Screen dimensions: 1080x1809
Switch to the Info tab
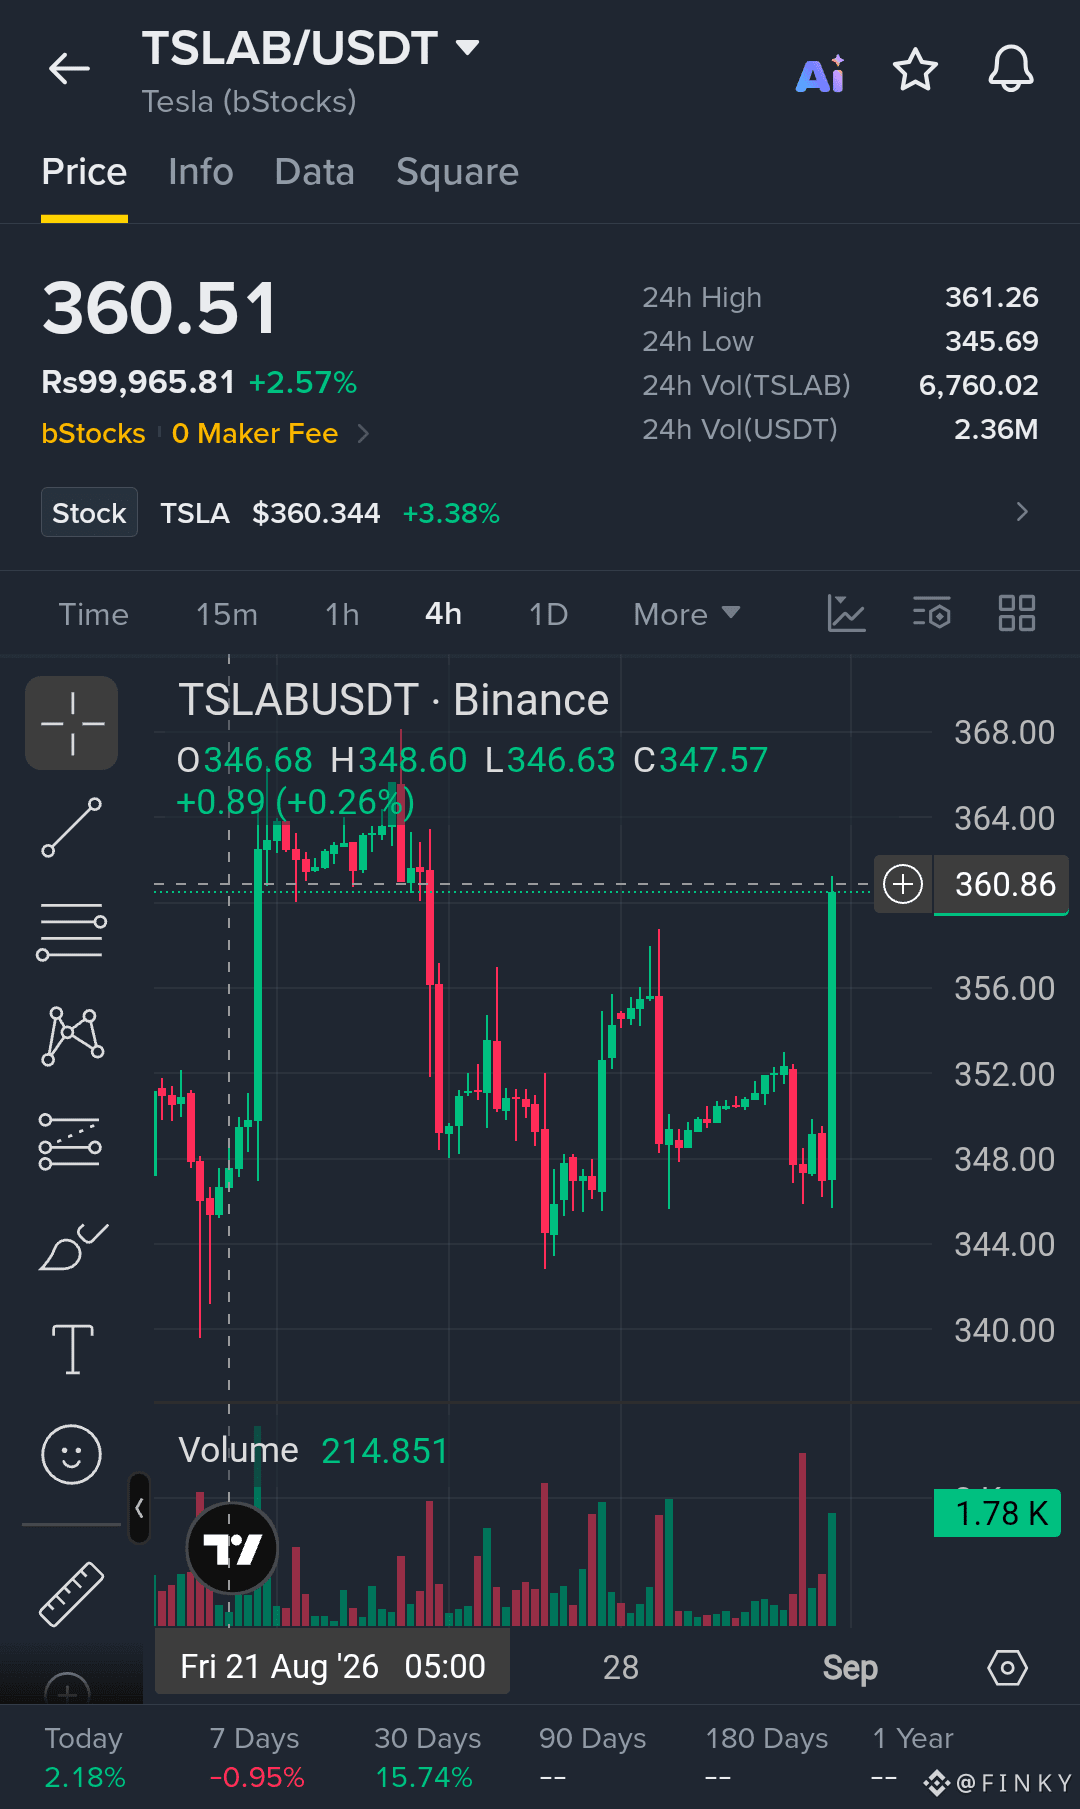pyautogui.click(x=200, y=172)
